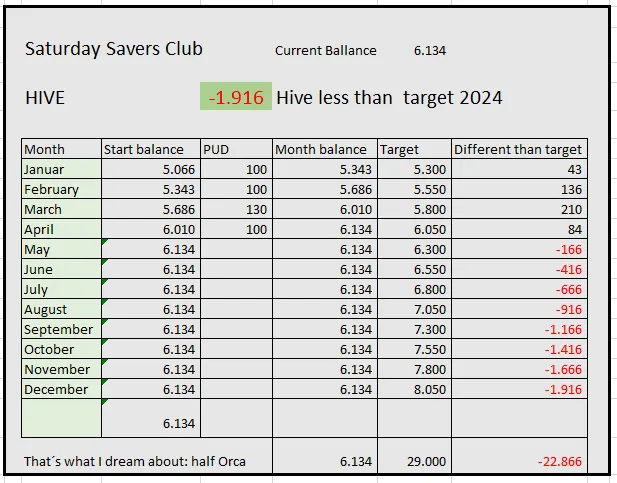Viewport: 617px width, 483px height.
Task: Select the 'April' month cell
Action: point(61,229)
